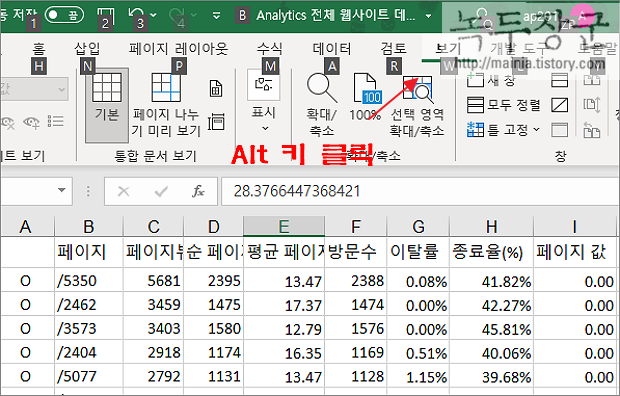The image size is (620, 396).
Task: Toggle the AutoSave switch
Action: 64,15
